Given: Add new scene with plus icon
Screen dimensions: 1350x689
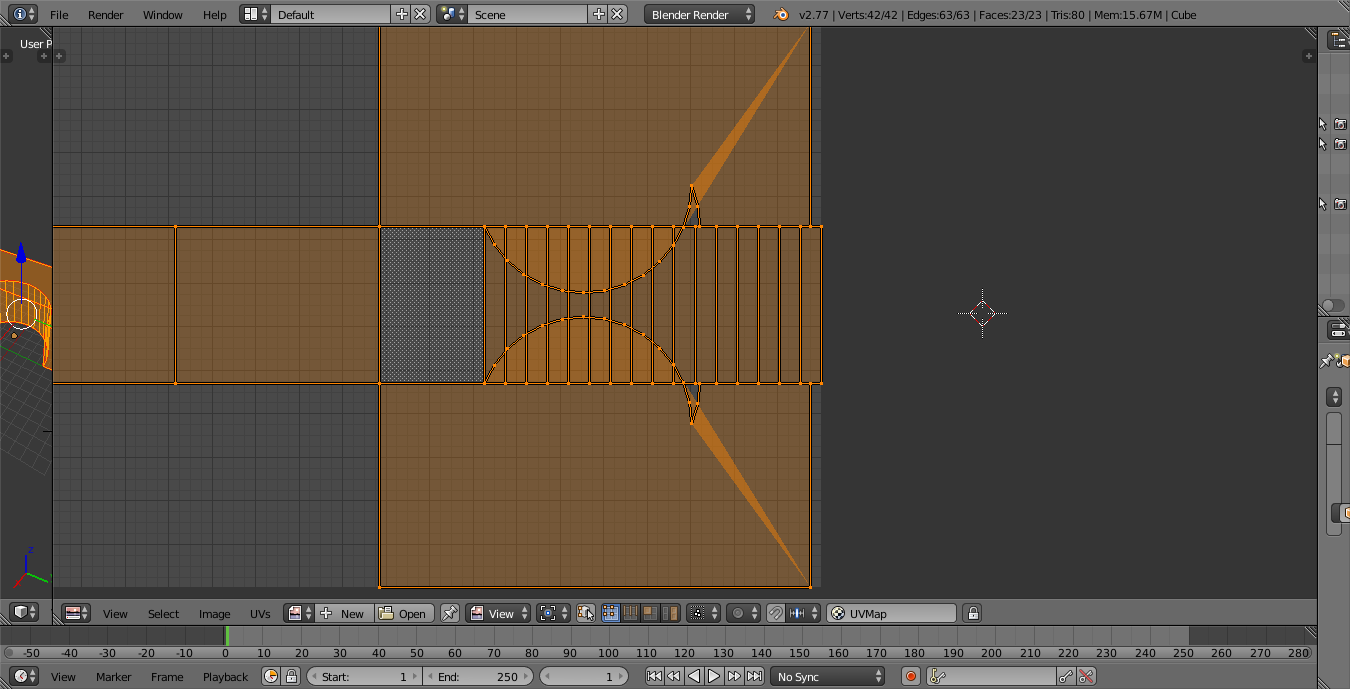Looking at the screenshot, I should pos(598,15).
